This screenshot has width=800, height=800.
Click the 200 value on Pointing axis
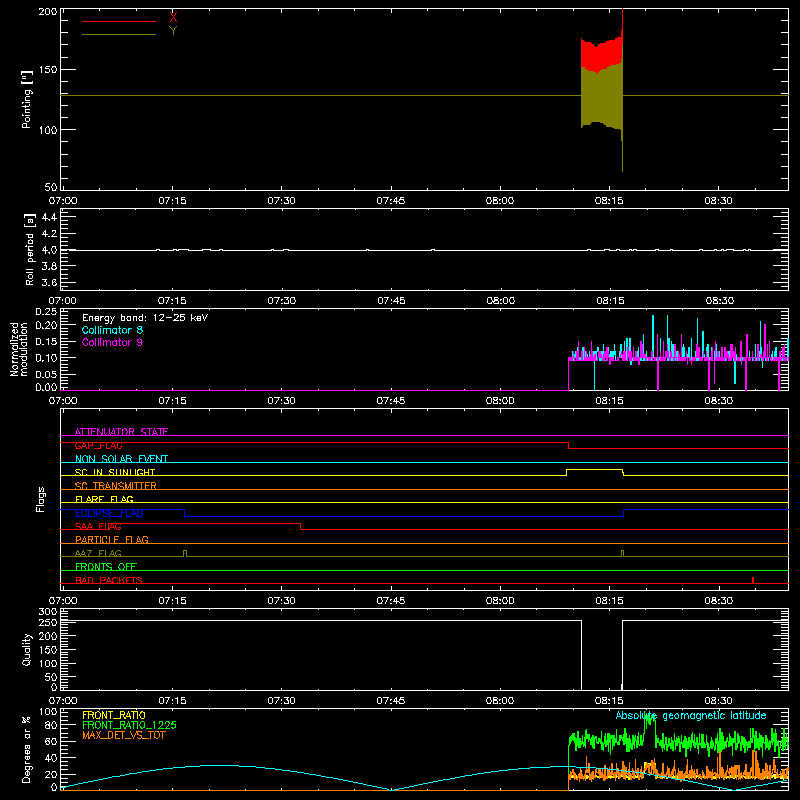click(48, 11)
